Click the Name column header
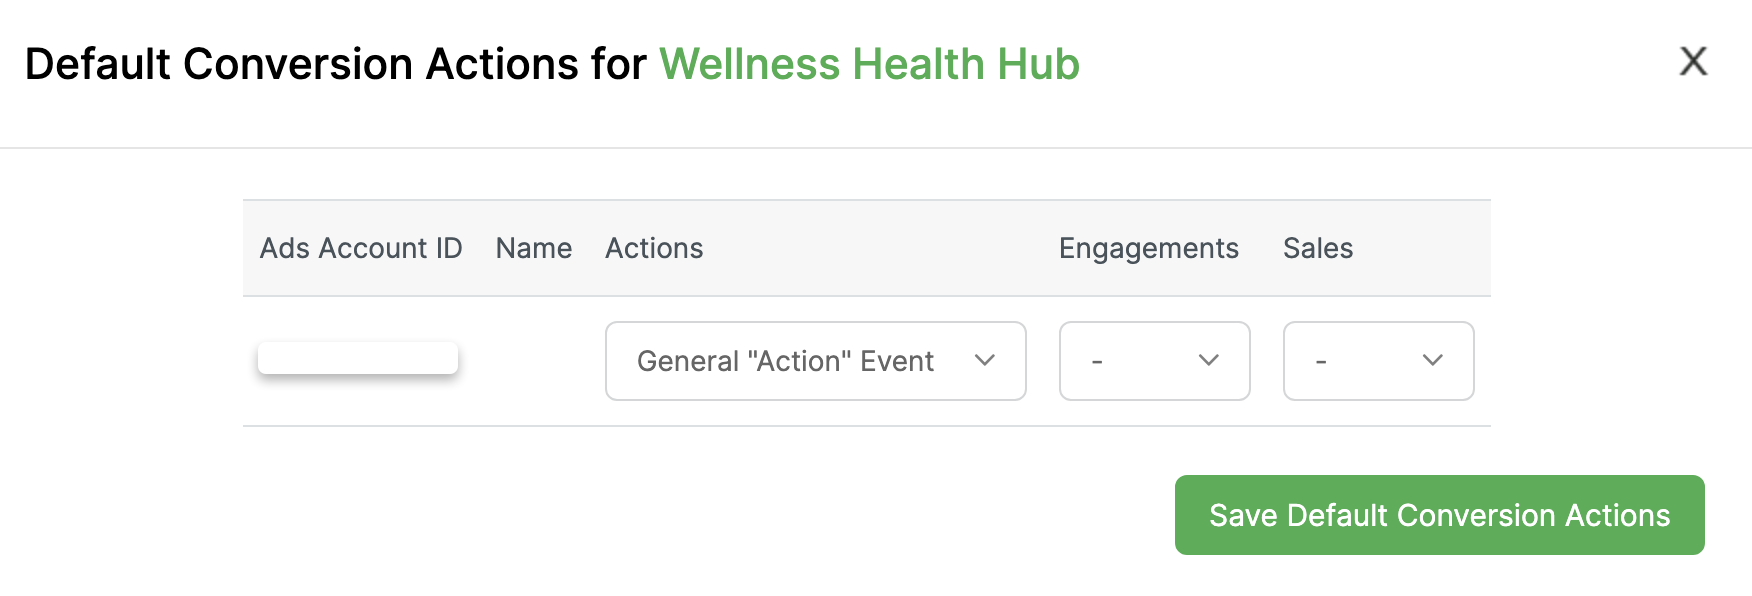 tap(534, 248)
